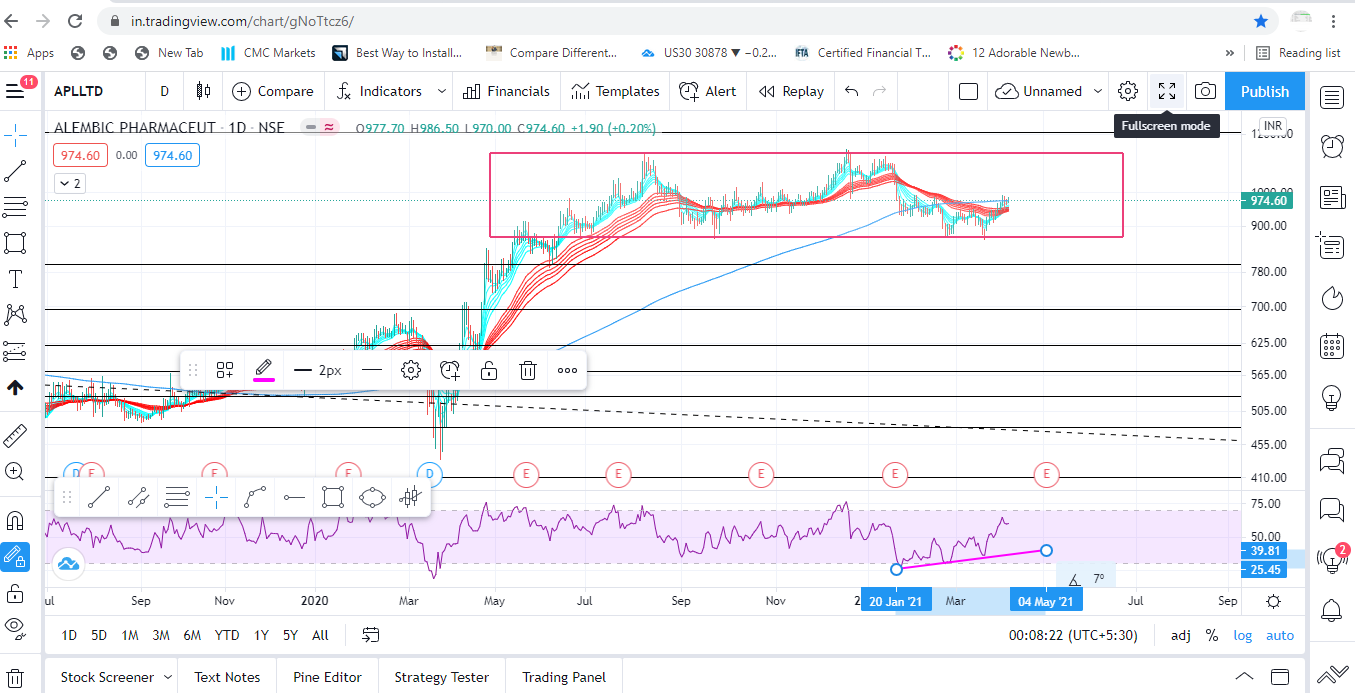This screenshot has width=1355, height=693.
Task: Expand the favorite indicators dropdown arrow
Action: point(441,91)
